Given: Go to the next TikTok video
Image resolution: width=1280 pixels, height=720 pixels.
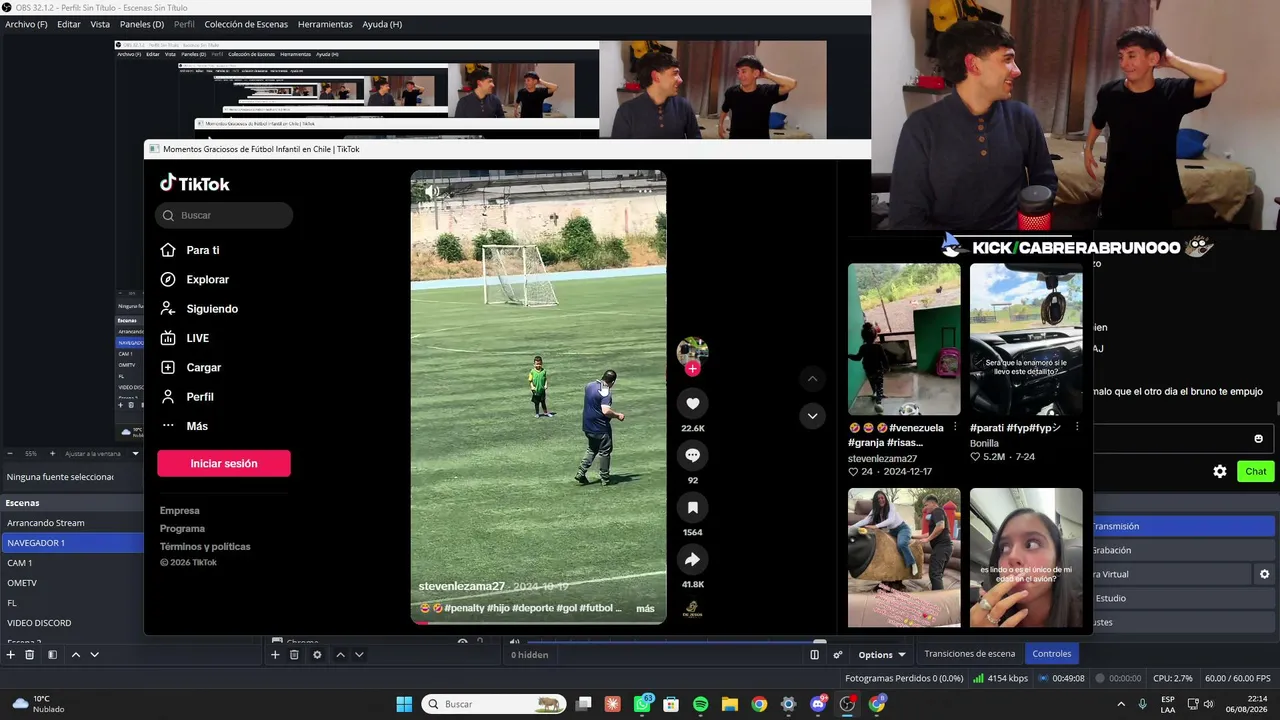Looking at the screenshot, I should pos(812,416).
